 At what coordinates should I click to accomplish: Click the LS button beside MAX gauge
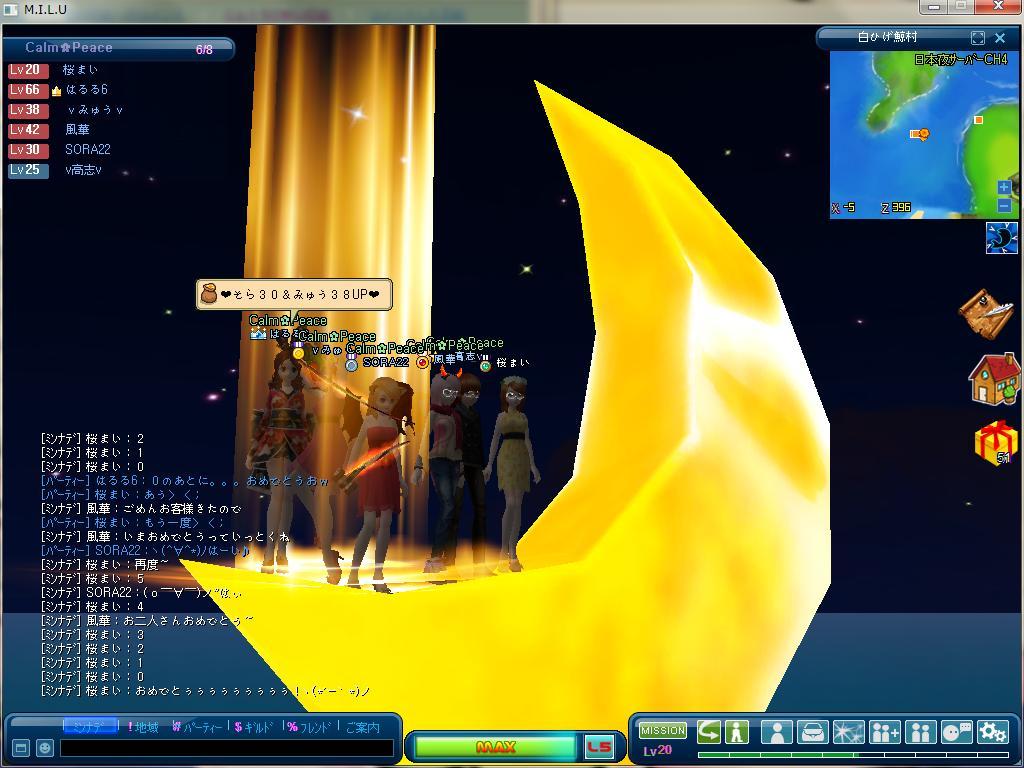(599, 747)
